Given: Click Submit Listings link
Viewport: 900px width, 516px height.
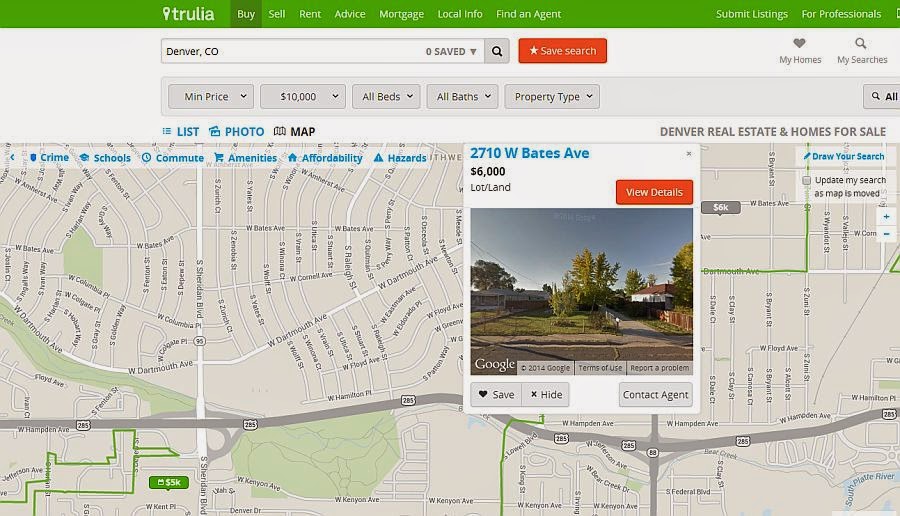Looking at the screenshot, I should pos(751,14).
